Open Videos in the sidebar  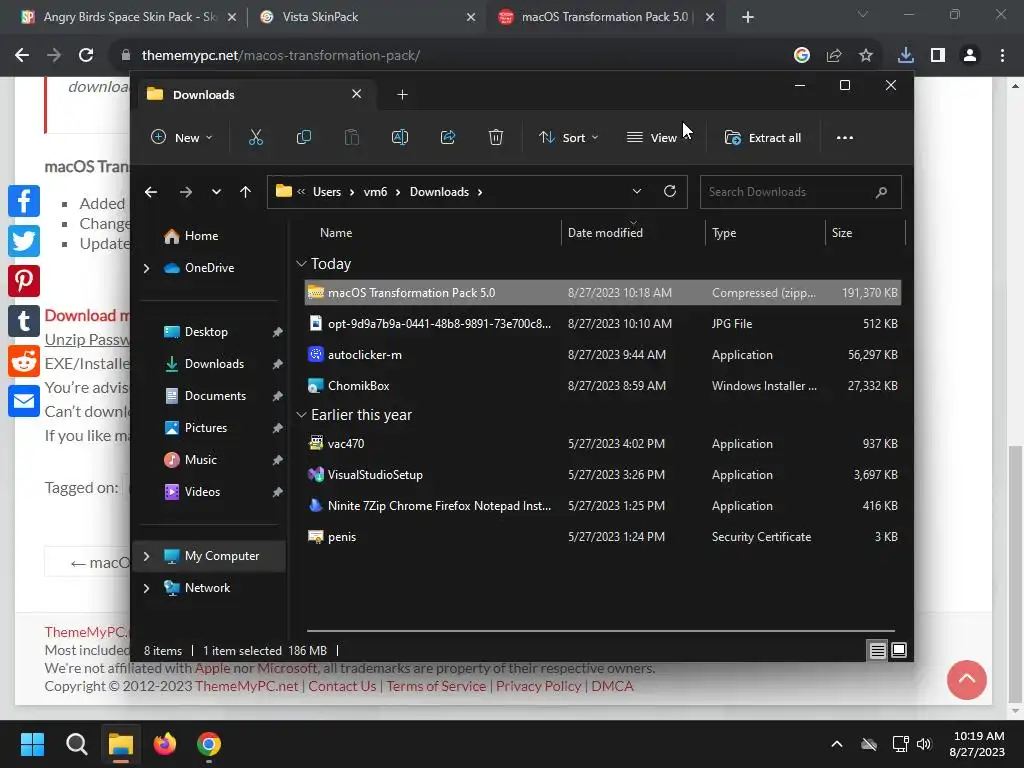click(x=192, y=492)
